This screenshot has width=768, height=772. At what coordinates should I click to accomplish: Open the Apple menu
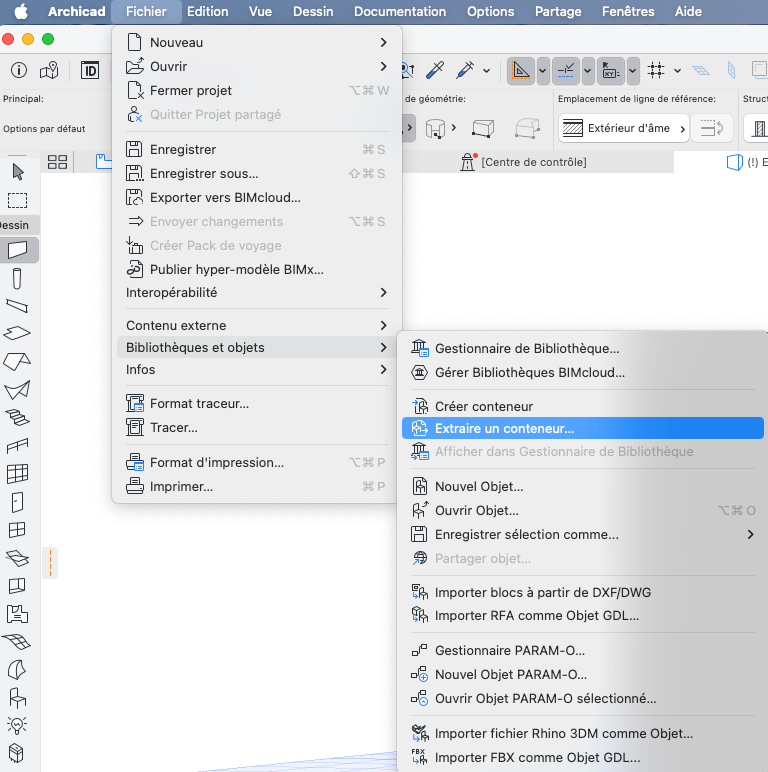[x=21, y=11]
